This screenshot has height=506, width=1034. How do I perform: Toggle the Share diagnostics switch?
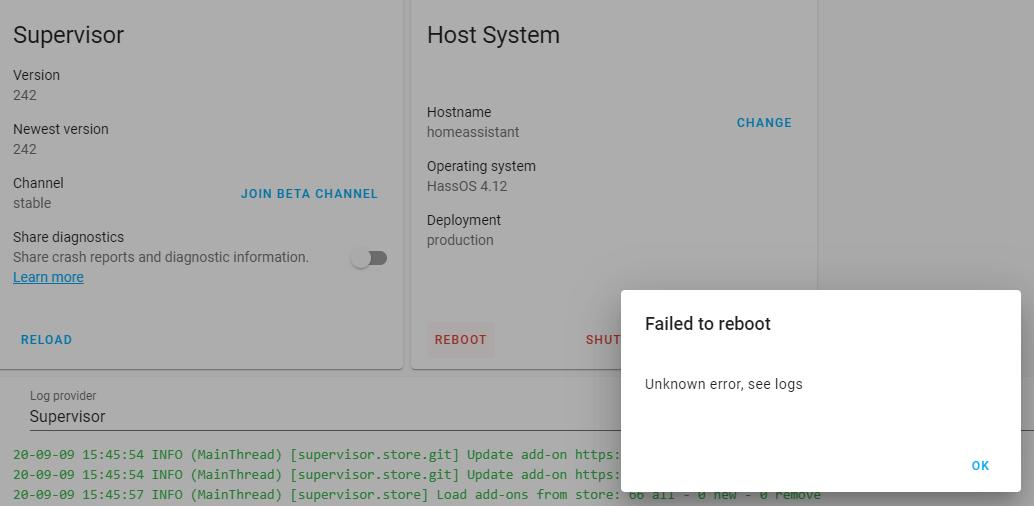coord(369,258)
